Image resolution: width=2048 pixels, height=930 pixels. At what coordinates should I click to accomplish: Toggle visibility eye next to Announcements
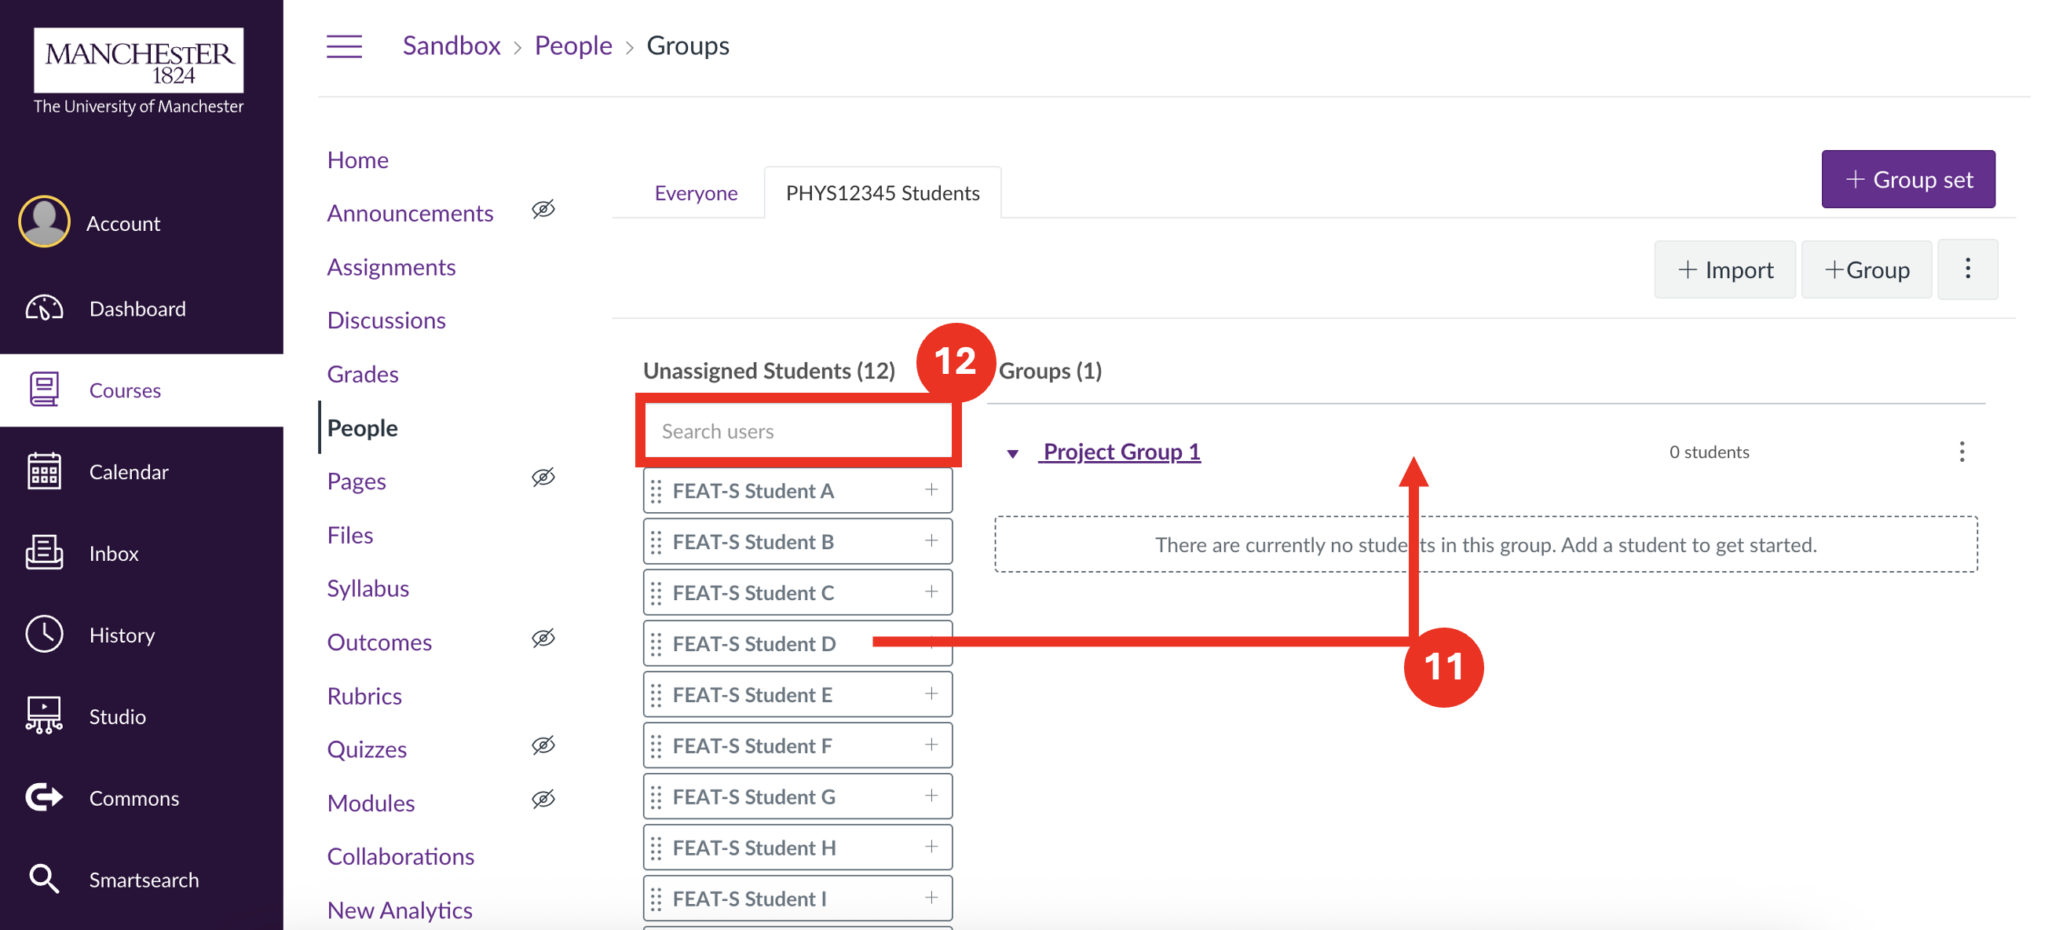click(x=543, y=209)
